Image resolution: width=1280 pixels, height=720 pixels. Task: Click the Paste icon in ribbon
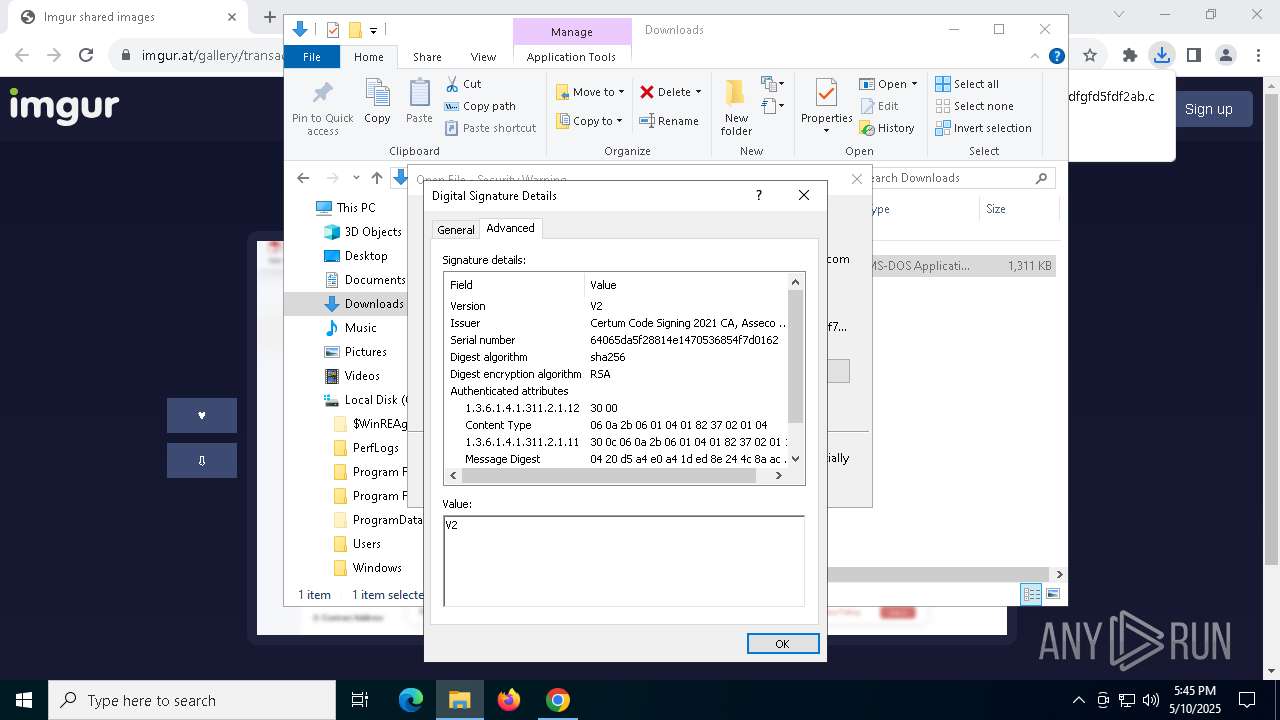pyautogui.click(x=419, y=94)
